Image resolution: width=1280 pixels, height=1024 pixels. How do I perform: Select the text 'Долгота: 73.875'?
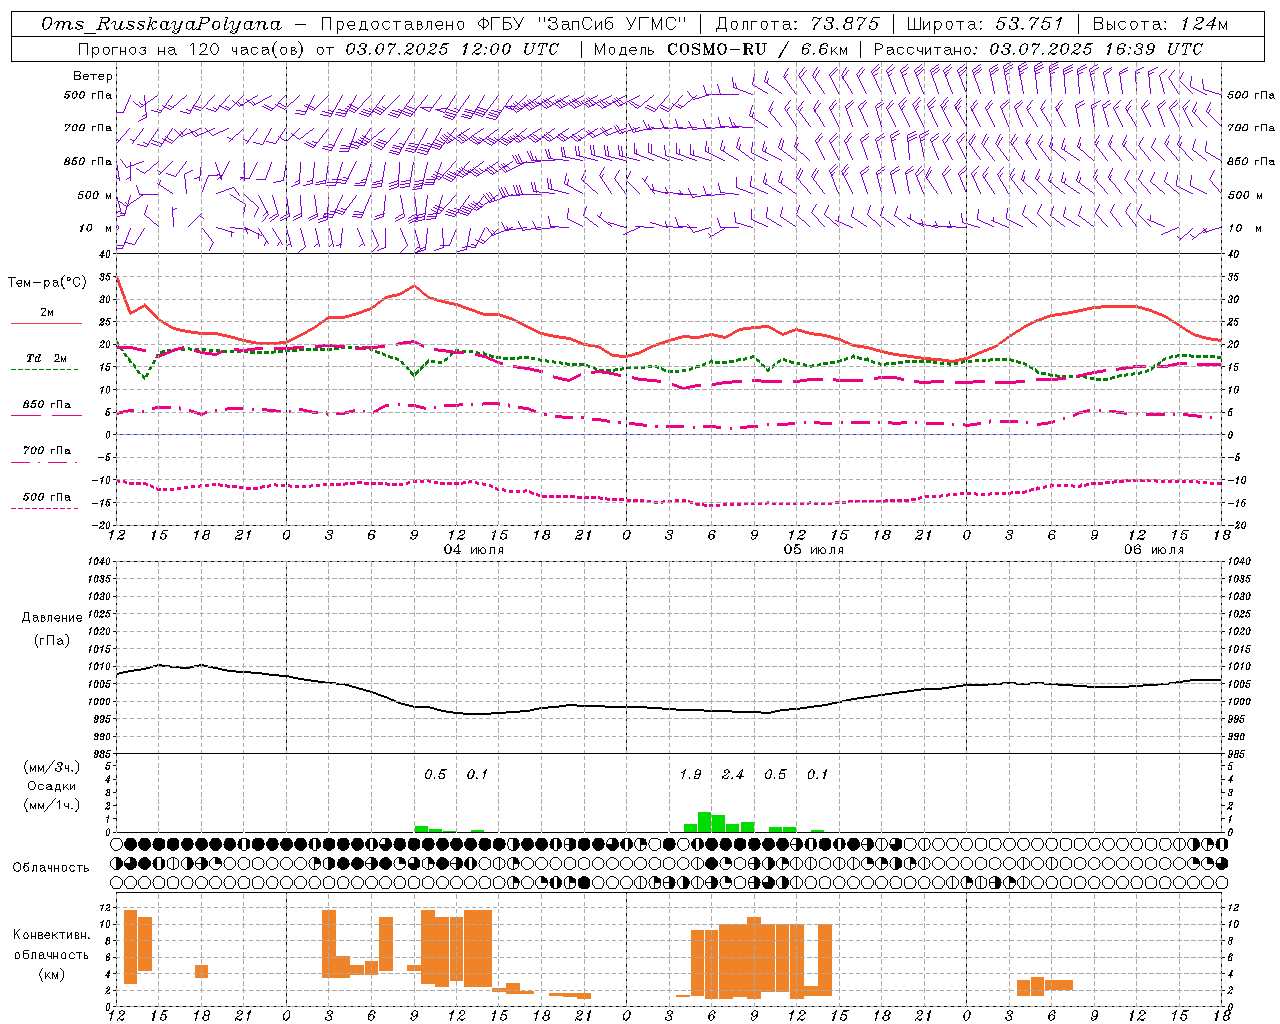tap(797, 24)
